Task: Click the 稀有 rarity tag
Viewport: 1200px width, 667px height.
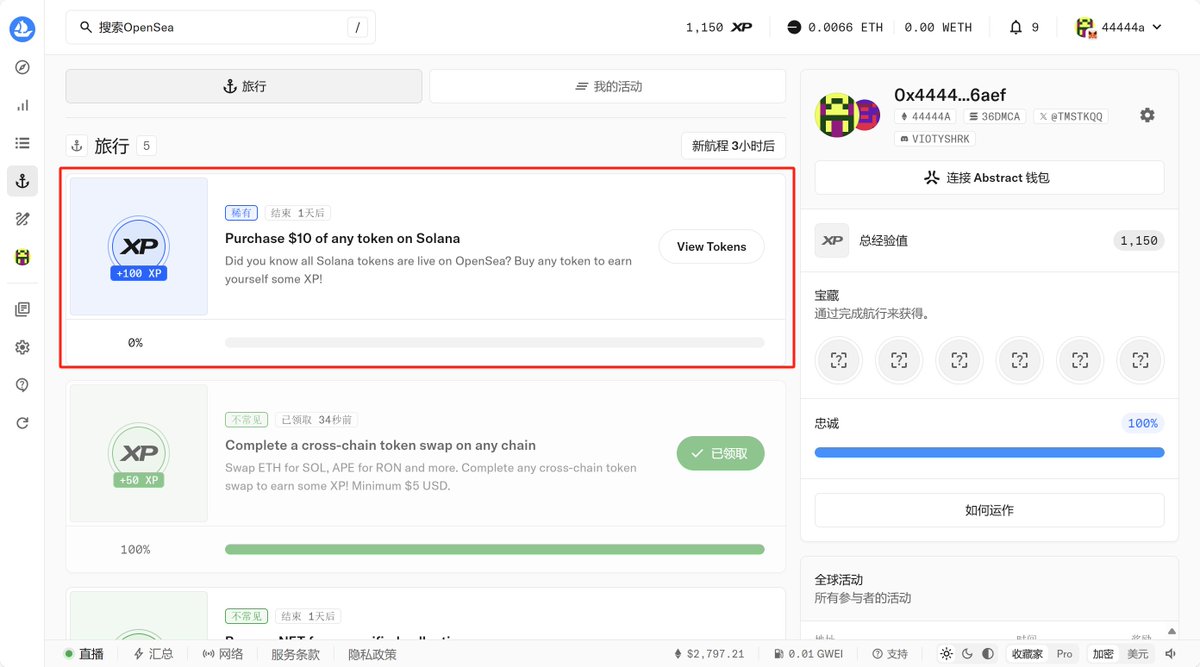Action: (242, 213)
